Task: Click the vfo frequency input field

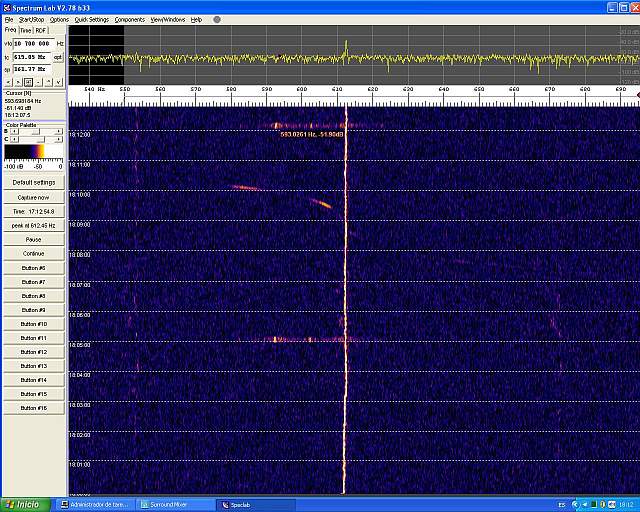Action: tap(33, 44)
